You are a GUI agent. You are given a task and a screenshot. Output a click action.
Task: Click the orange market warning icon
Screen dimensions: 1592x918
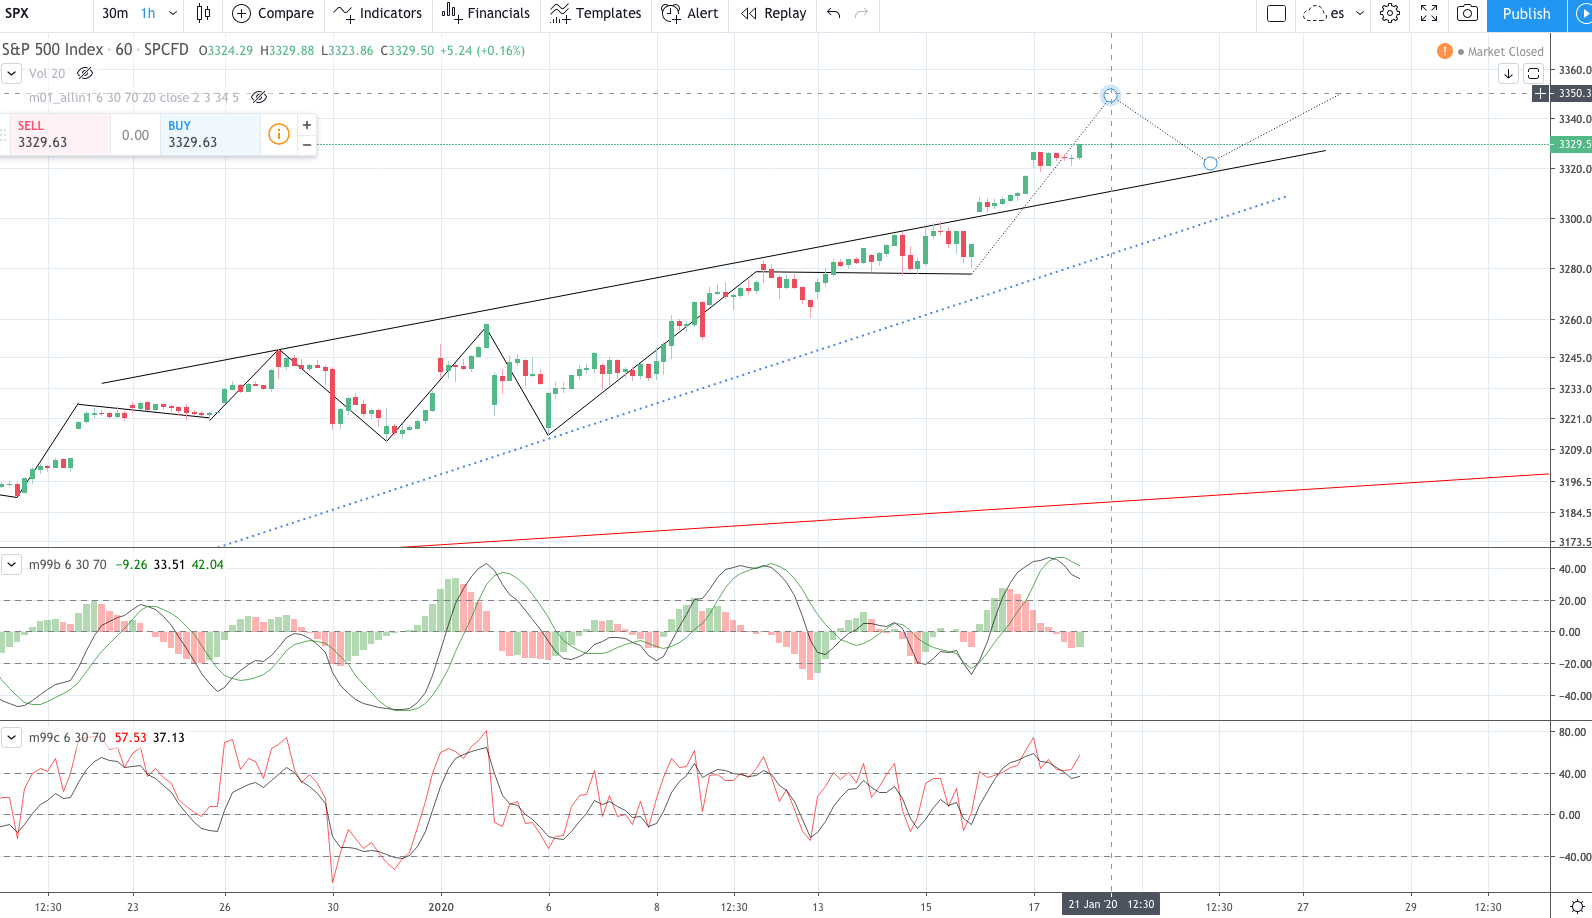(1444, 51)
